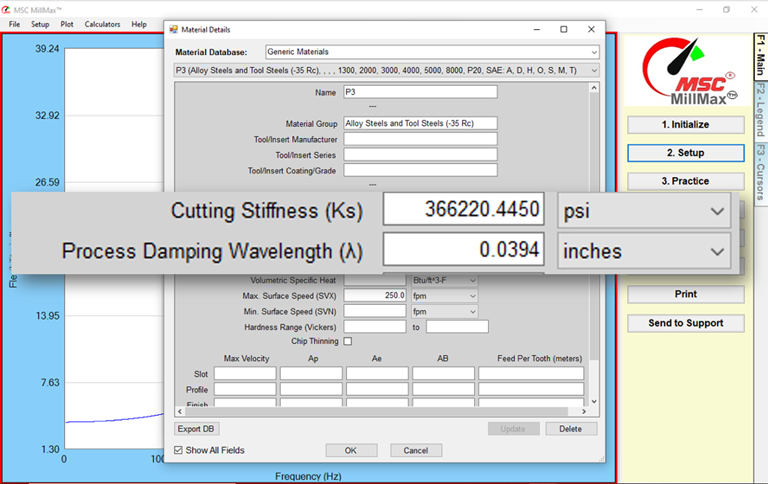Open the File menu
Viewport: 768px width, 484px height.
(x=14, y=24)
